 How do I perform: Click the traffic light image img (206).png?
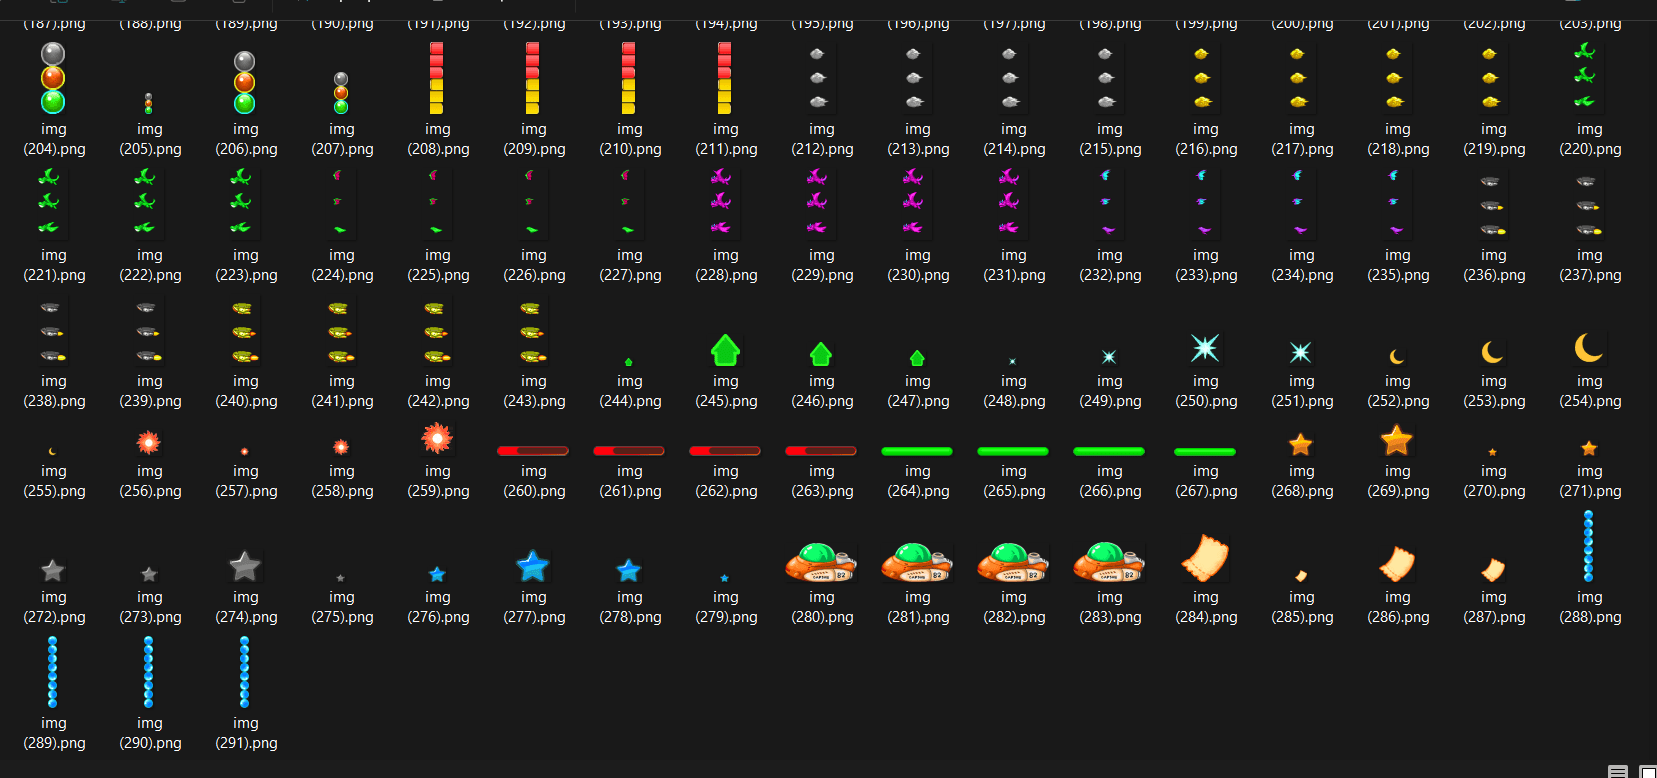pos(245,83)
